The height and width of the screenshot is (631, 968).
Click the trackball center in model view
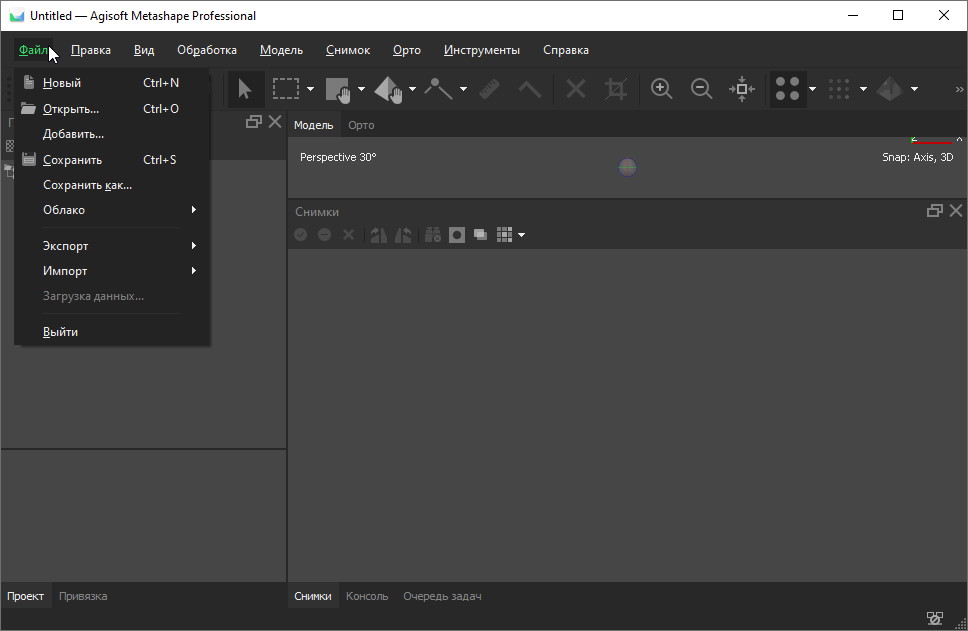[x=627, y=167]
